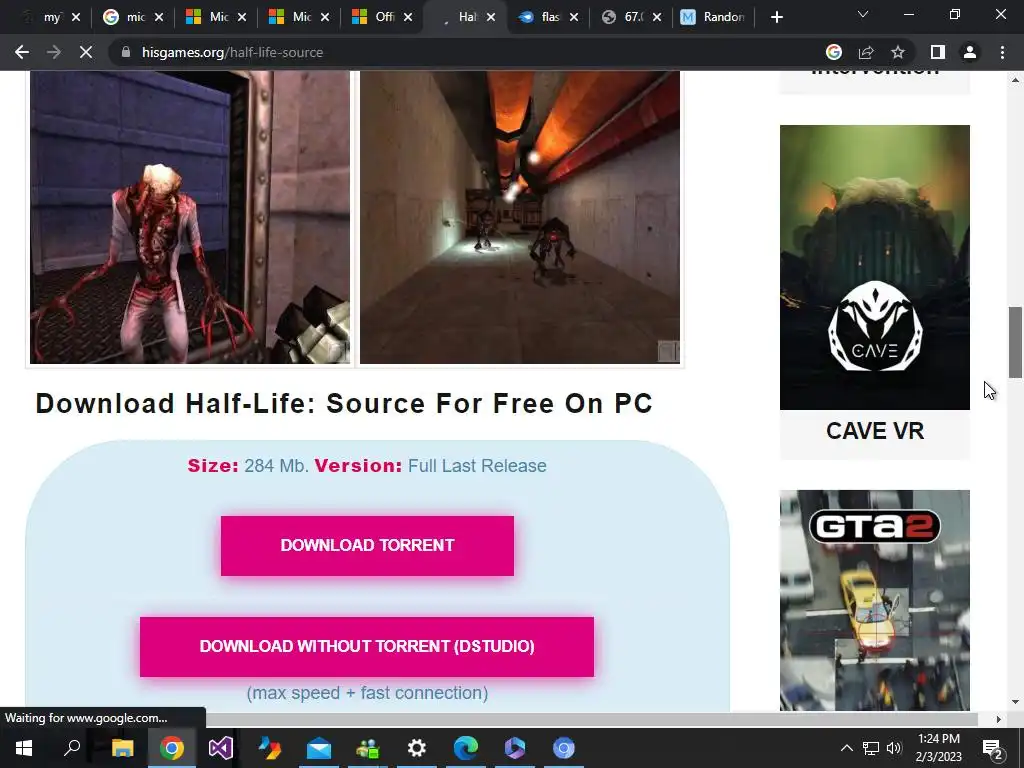Viewport: 1024px width, 768px height.
Task: Open taskbar Search
Action: click(72, 748)
